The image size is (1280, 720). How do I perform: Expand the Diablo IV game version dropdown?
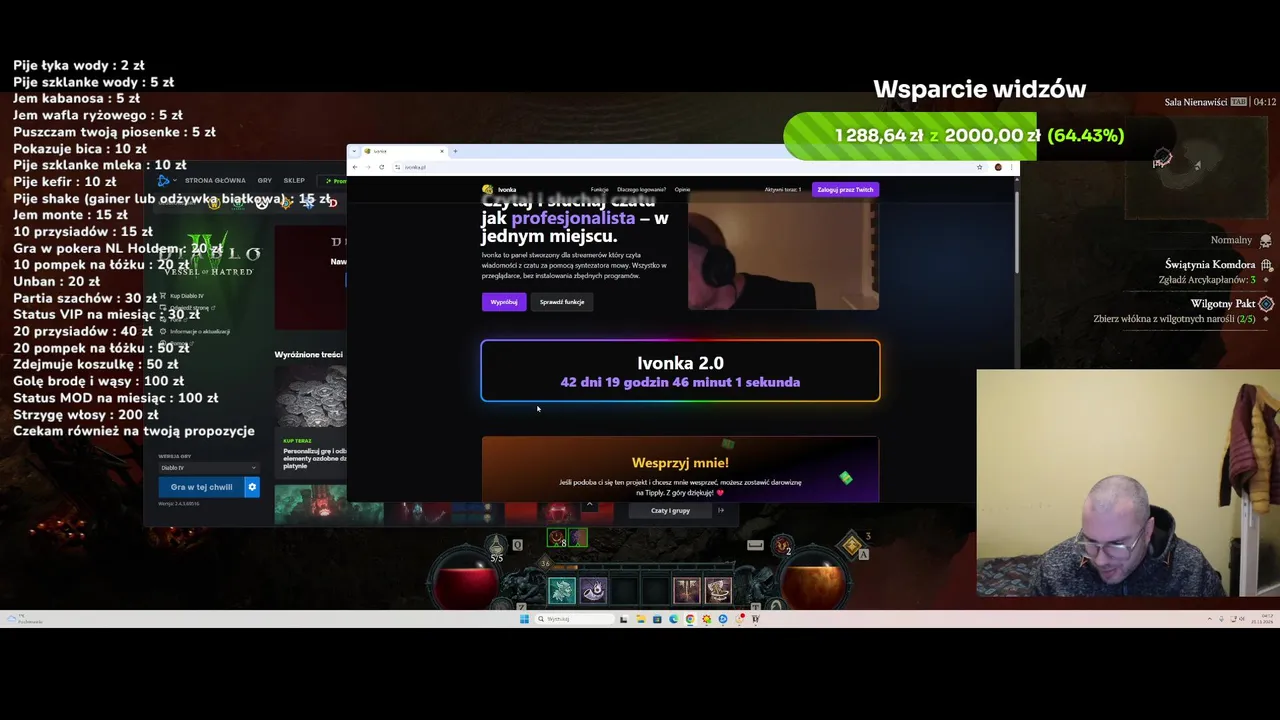coord(208,467)
